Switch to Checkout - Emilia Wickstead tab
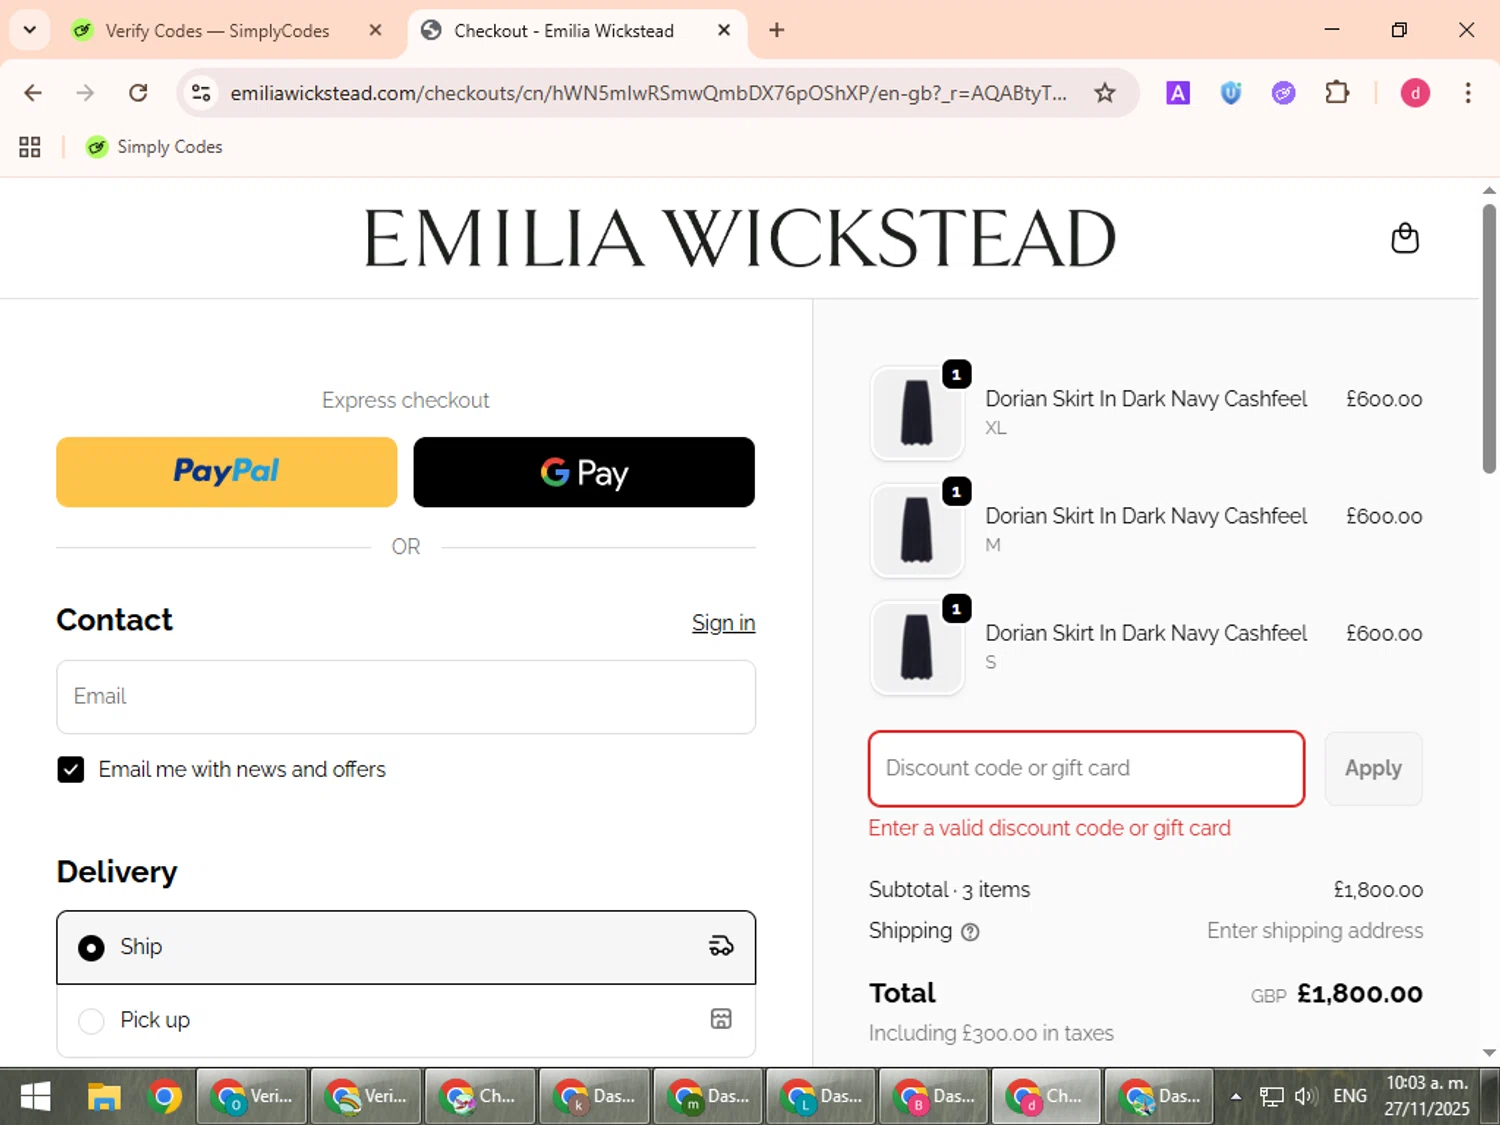The height and width of the screenshot is (1125, 1500). coord(565,31)
